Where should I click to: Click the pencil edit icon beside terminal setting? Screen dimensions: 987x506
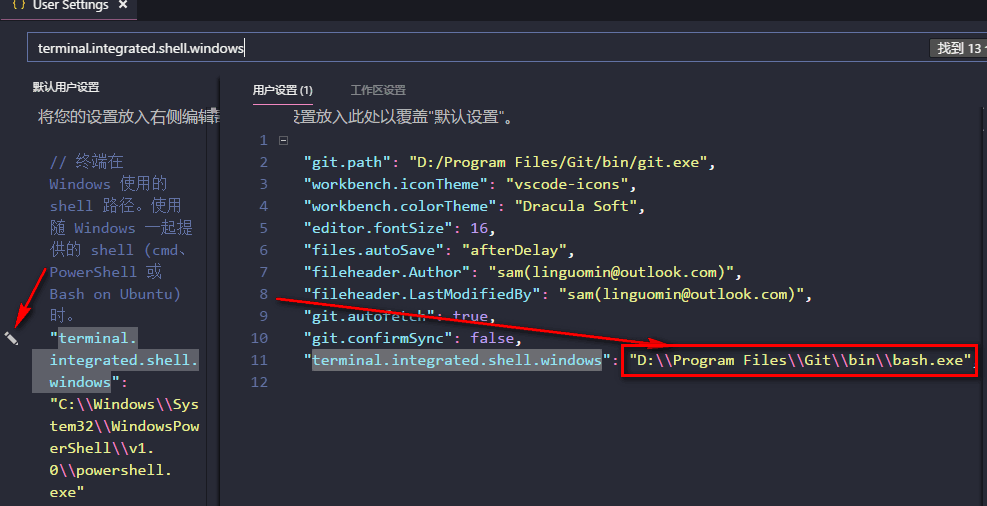tap(11, 338)
